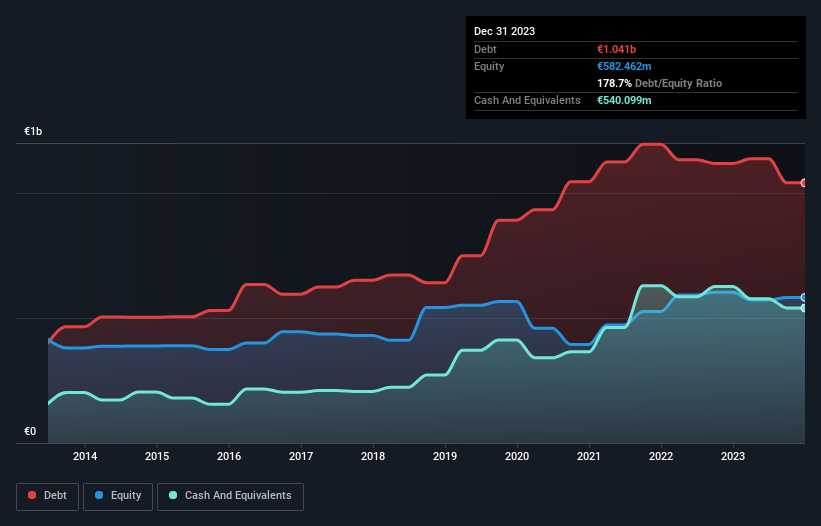The image size is (821, 526).
Task: Click the Dec 31 2023 tooltip date
Action: point(504,31)
